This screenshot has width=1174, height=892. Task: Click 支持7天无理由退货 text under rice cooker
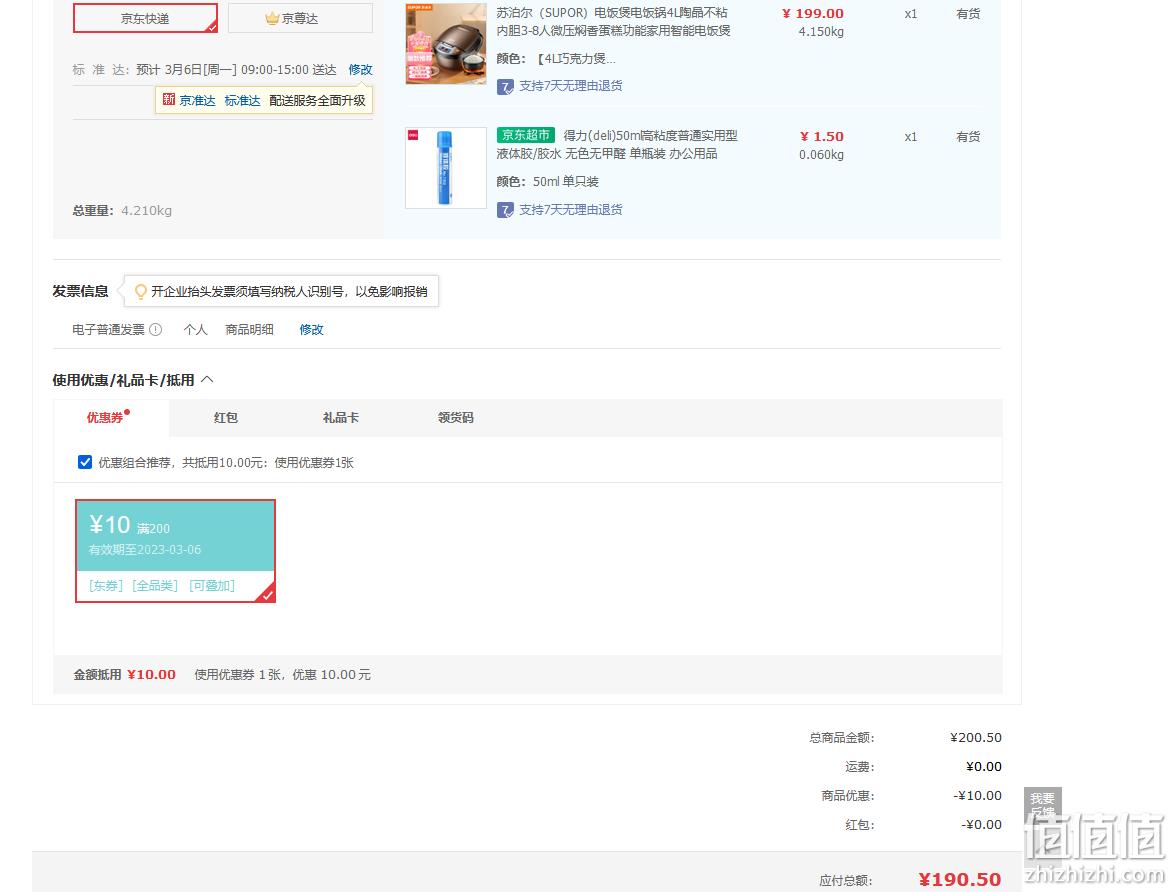tap(571, 86)
